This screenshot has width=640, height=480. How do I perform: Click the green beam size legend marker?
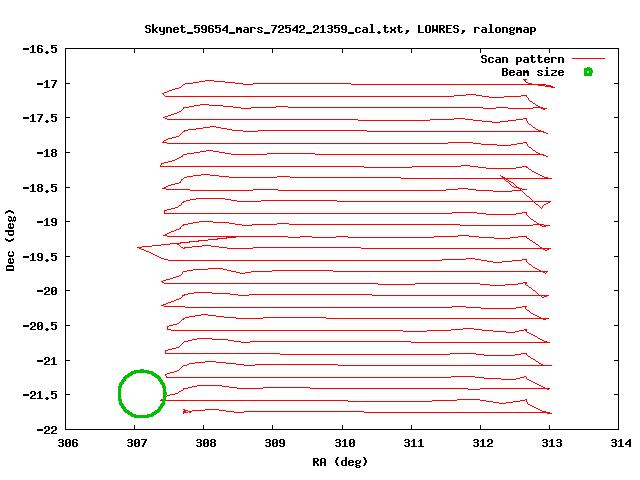coord(588,72)
